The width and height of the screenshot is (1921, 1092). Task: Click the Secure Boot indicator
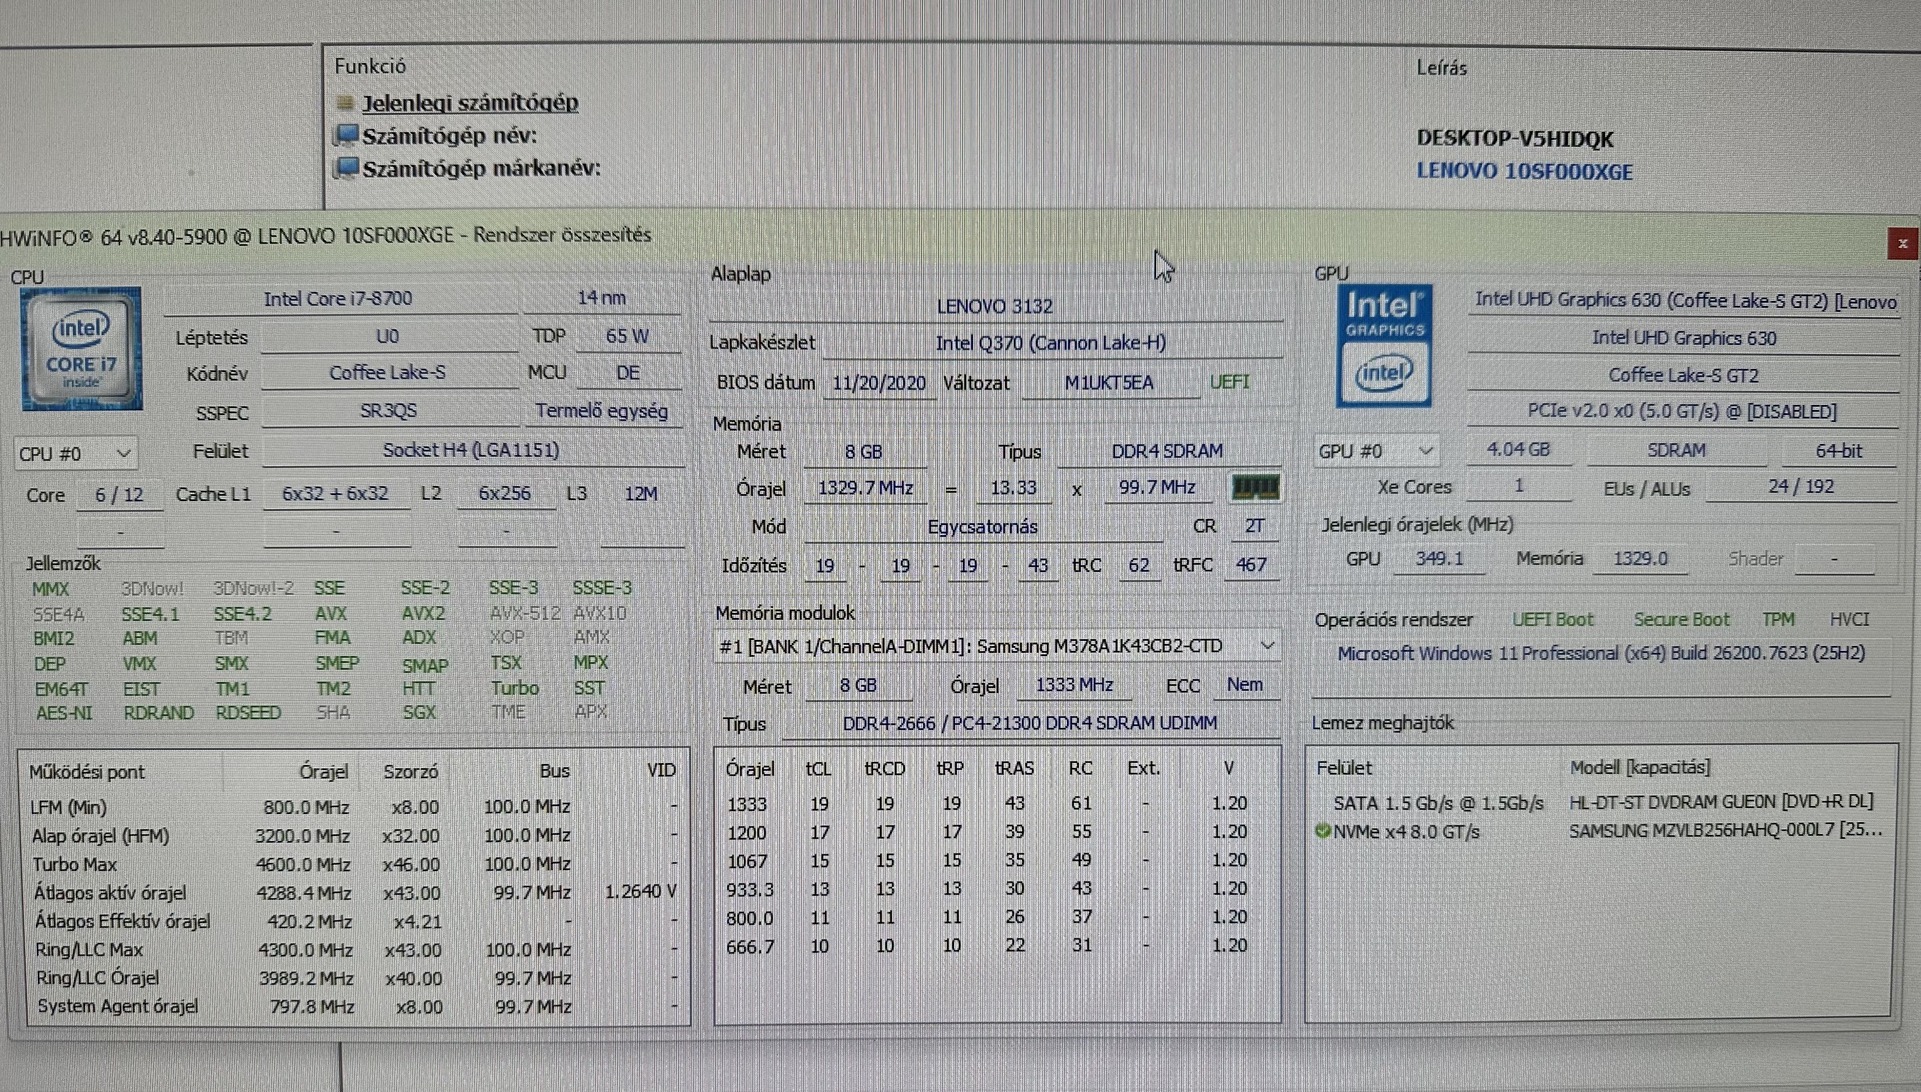(1681, 619)
